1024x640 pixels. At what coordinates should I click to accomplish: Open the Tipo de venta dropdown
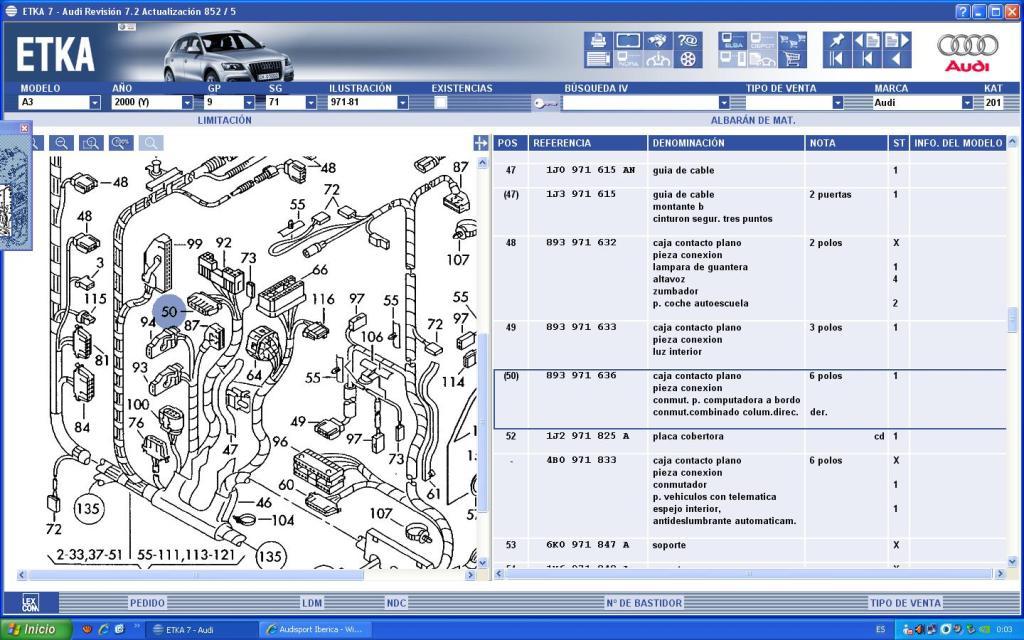tap(837, 103)
